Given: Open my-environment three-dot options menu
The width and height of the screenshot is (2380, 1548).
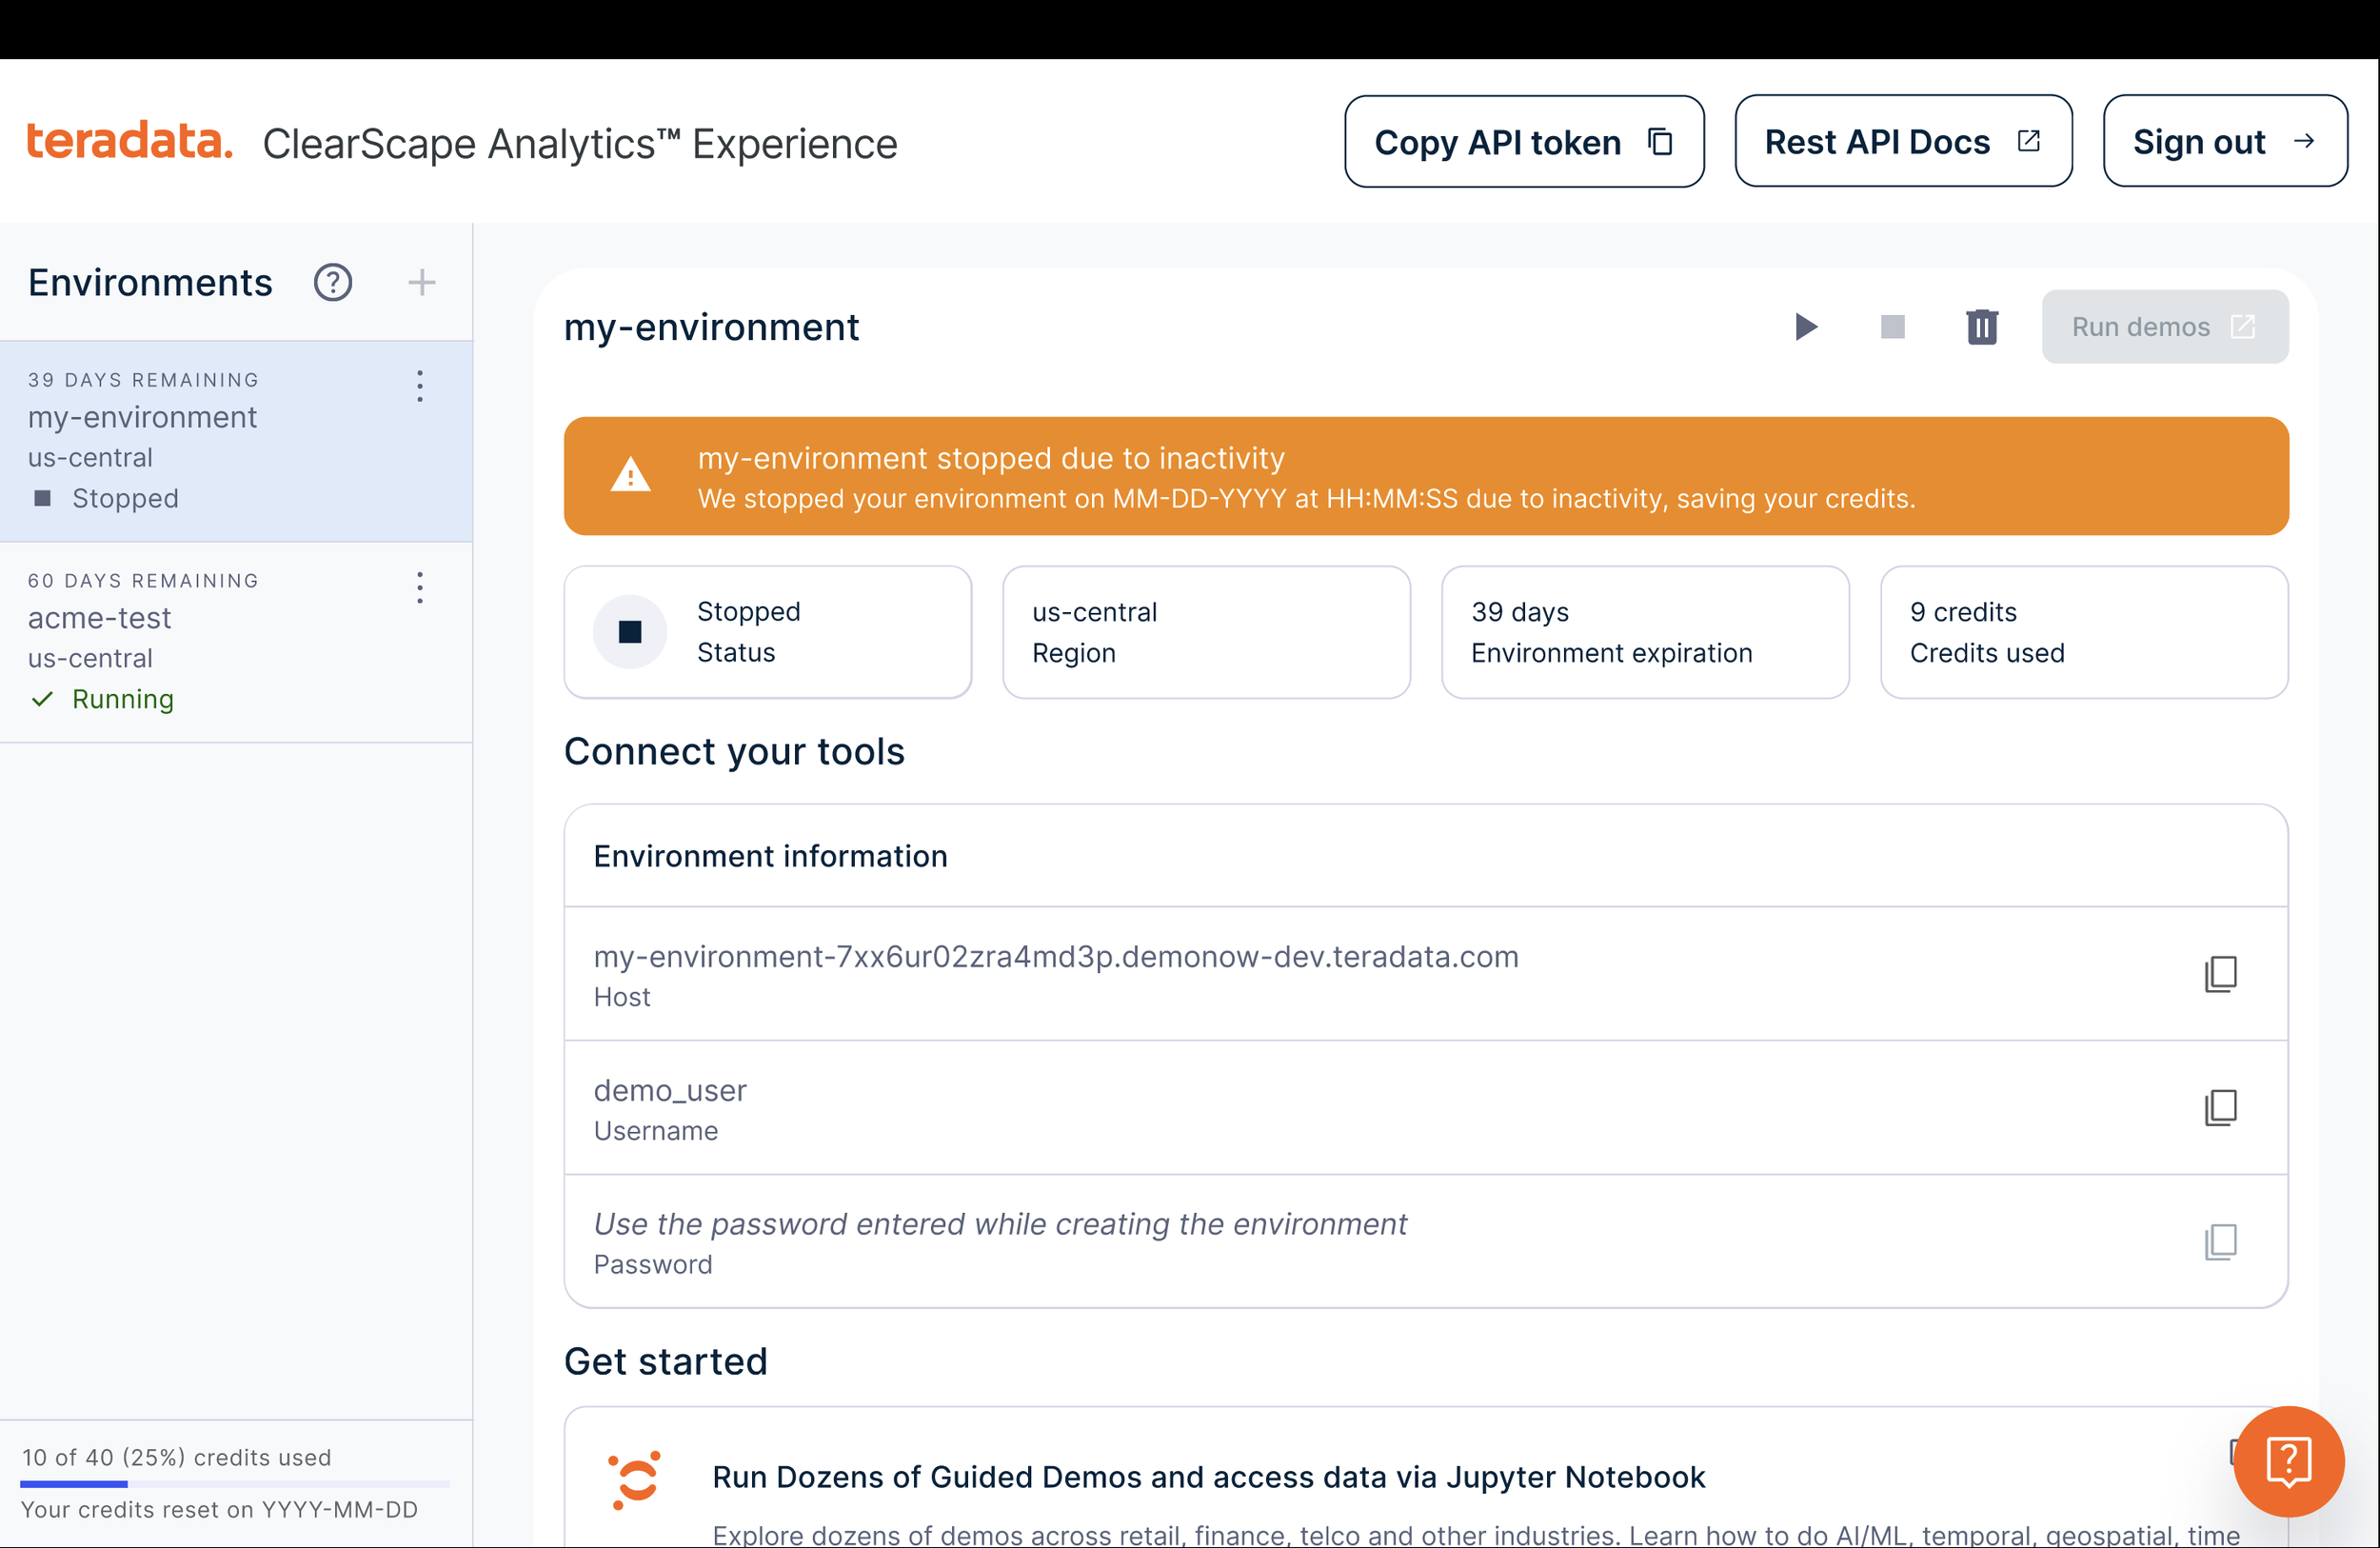Looking at the screenshot, I should 420,386.
